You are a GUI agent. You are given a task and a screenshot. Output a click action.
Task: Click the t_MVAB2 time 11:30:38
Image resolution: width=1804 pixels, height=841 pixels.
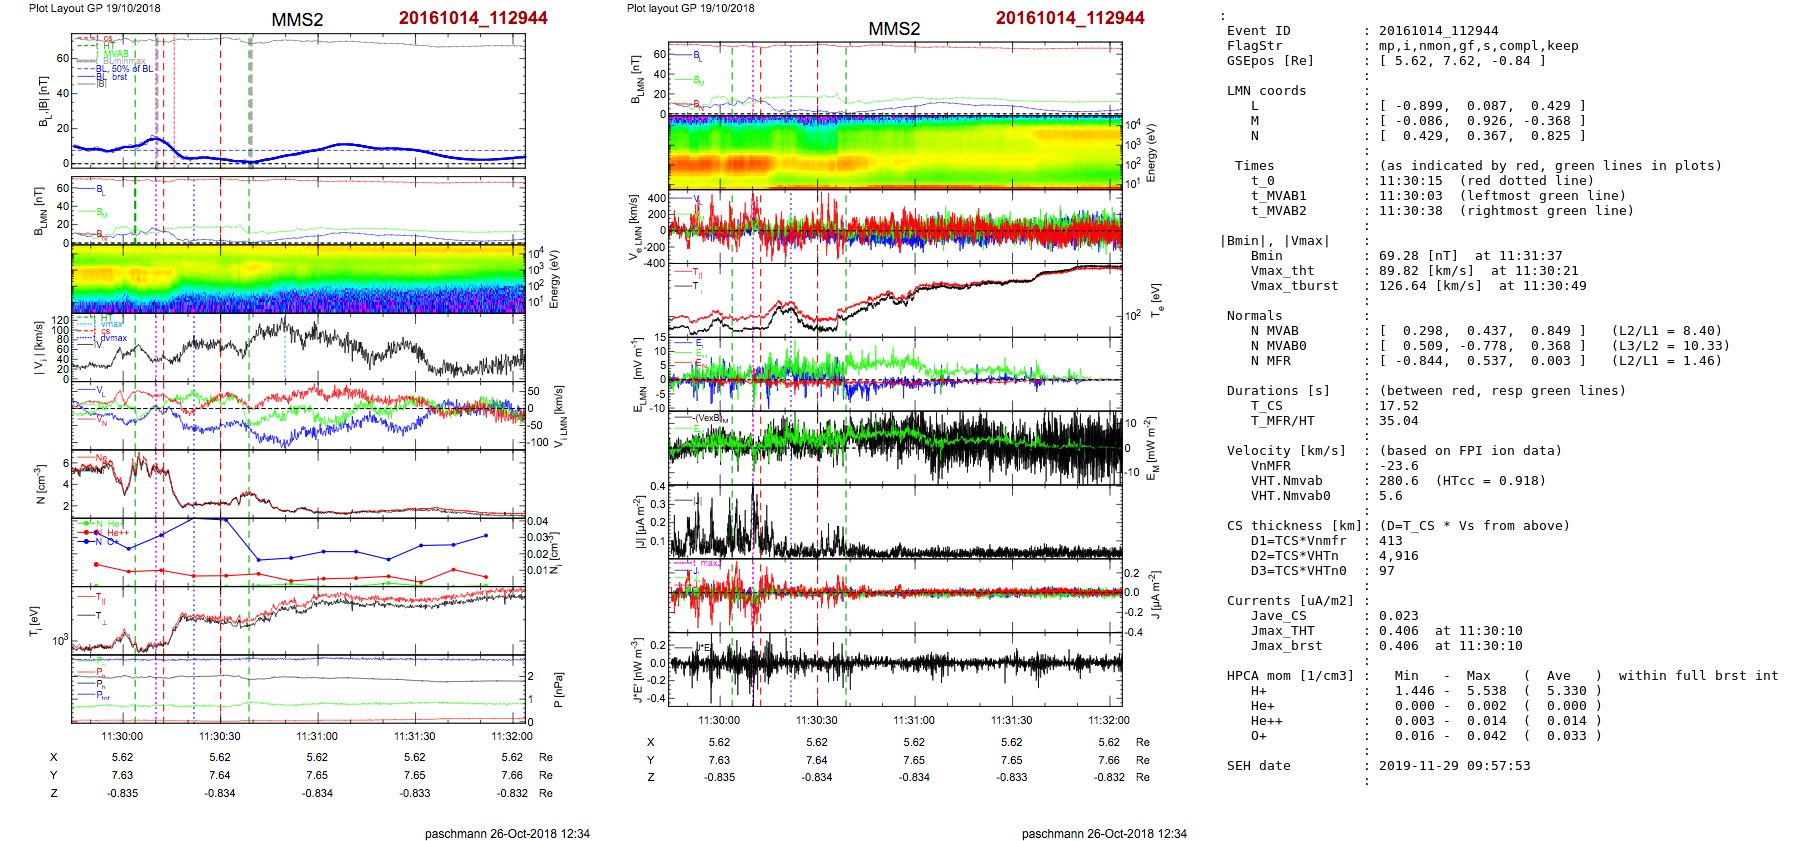(x=1410, y=211)
